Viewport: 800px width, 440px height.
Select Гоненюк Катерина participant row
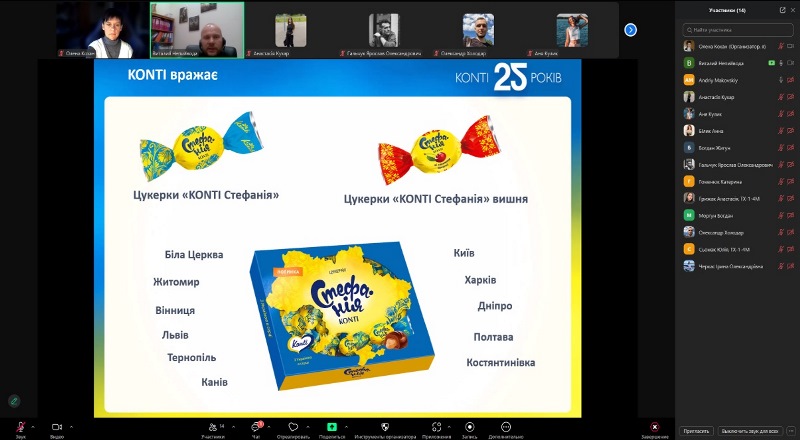738,181
